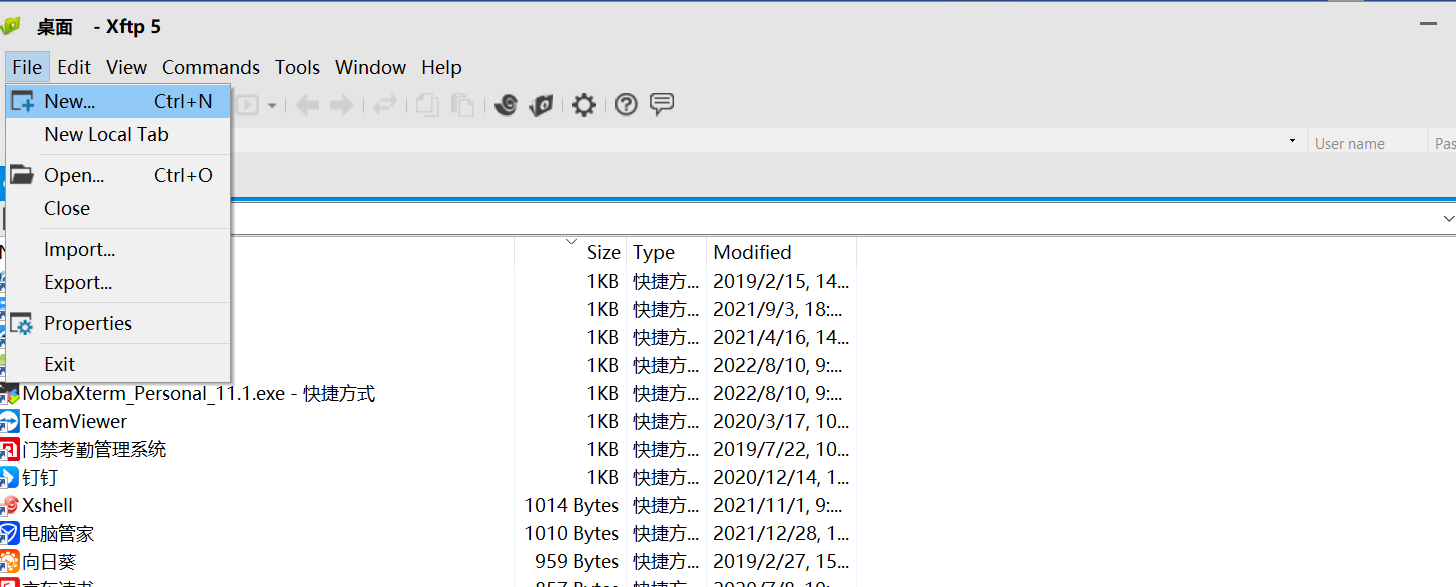Click the 2021/12/28 modified date
1456x587 pixels.
click(x=781, y=534)
